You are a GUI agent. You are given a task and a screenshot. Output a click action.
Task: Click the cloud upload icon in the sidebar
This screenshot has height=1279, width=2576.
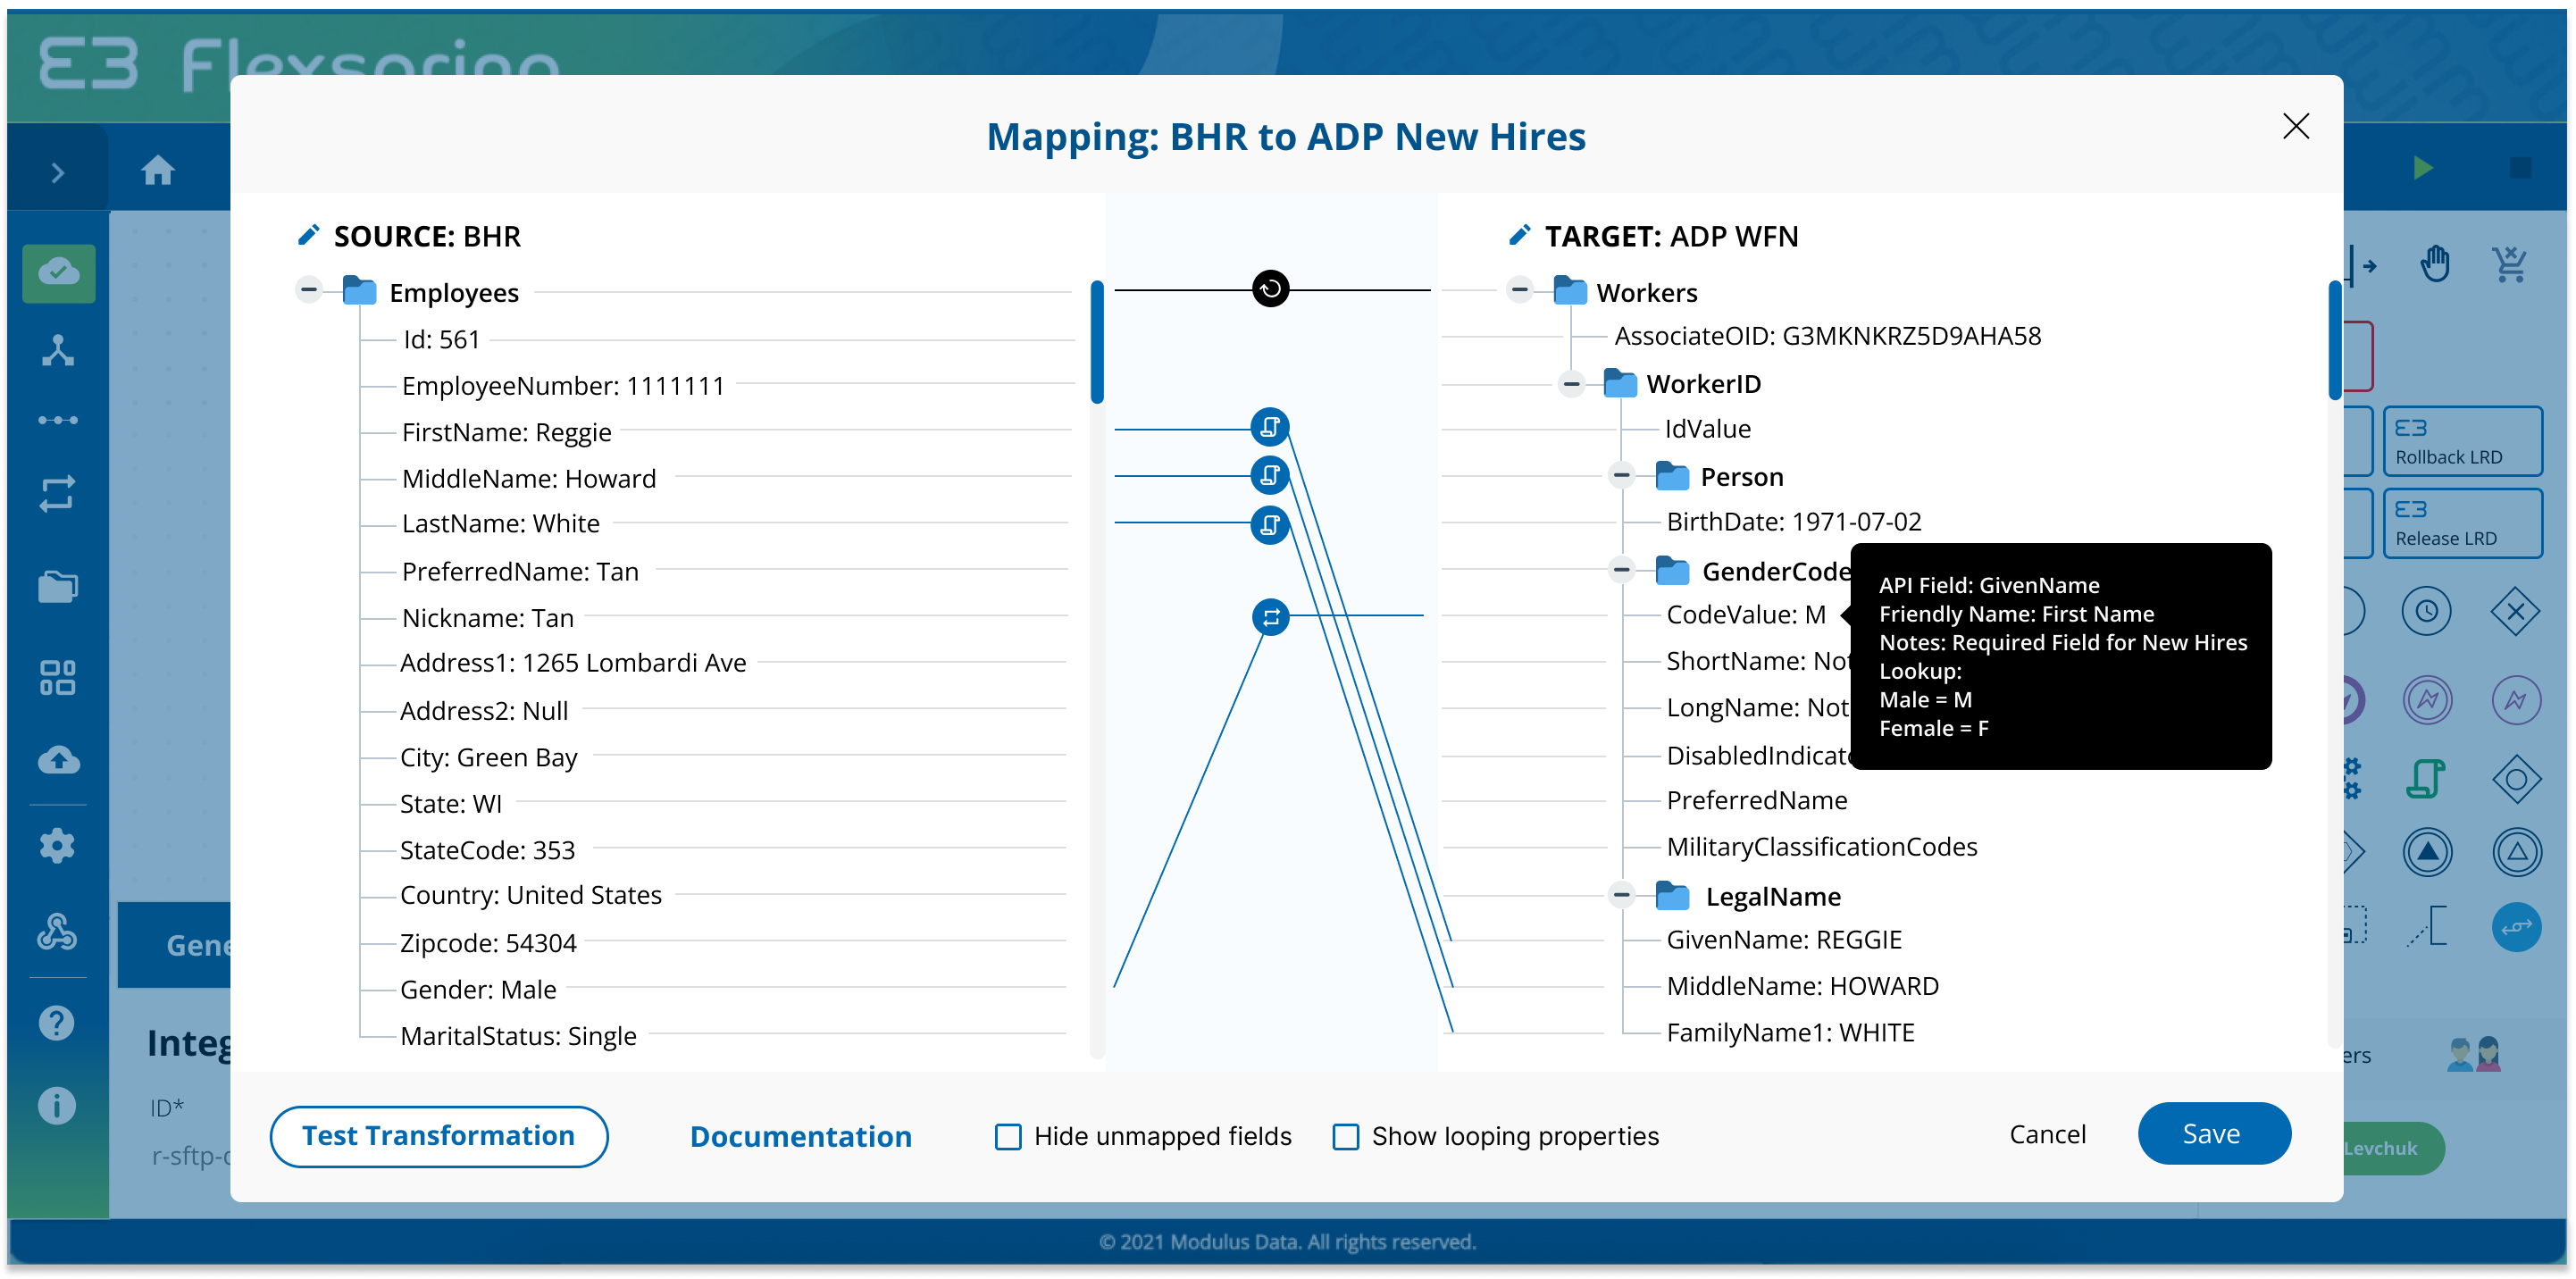pos(59,760)
